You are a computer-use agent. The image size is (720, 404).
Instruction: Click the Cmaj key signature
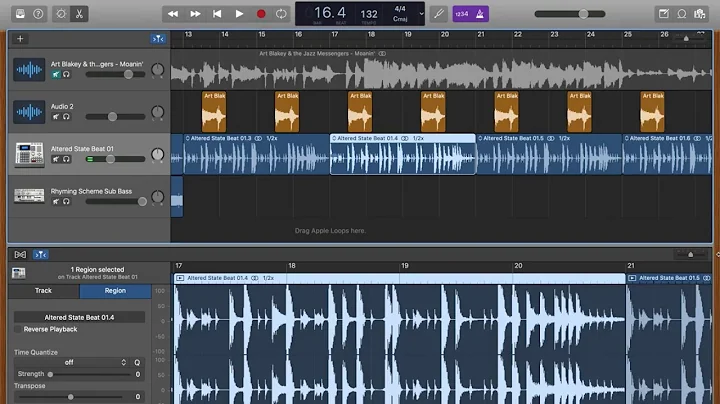pos(400,19)
